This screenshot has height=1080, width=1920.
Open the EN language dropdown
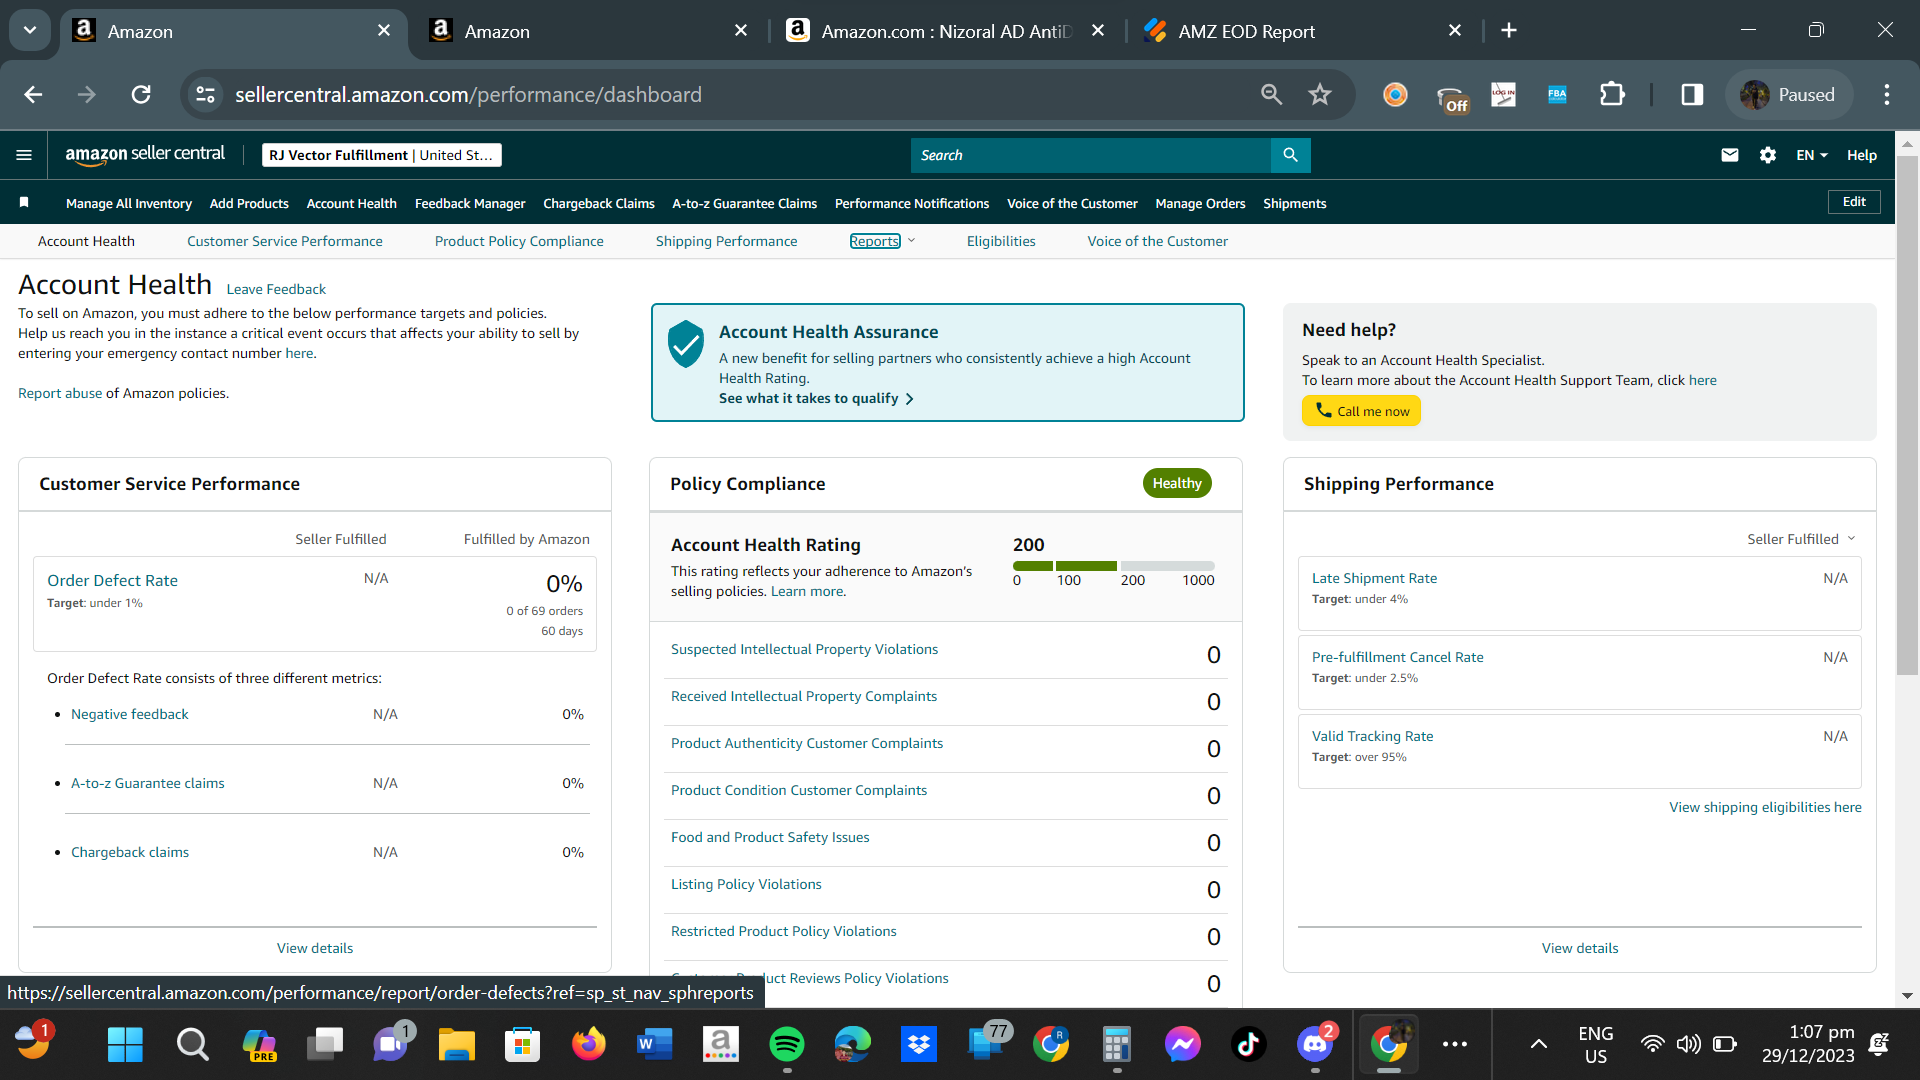pyautogui.click(x=1811, y=155)
